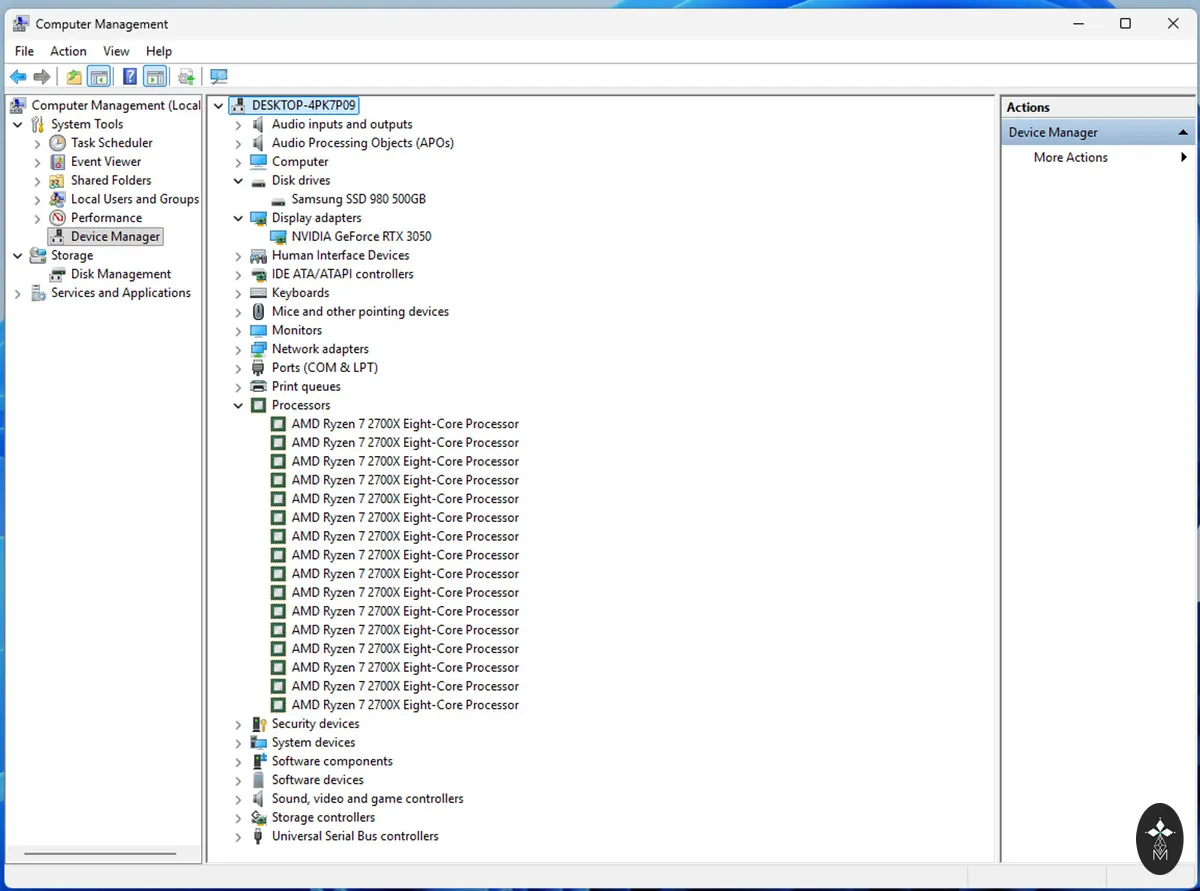This screenshot has width=1200, height=891.
Task: Expand the System devices category
Action: 238,743
